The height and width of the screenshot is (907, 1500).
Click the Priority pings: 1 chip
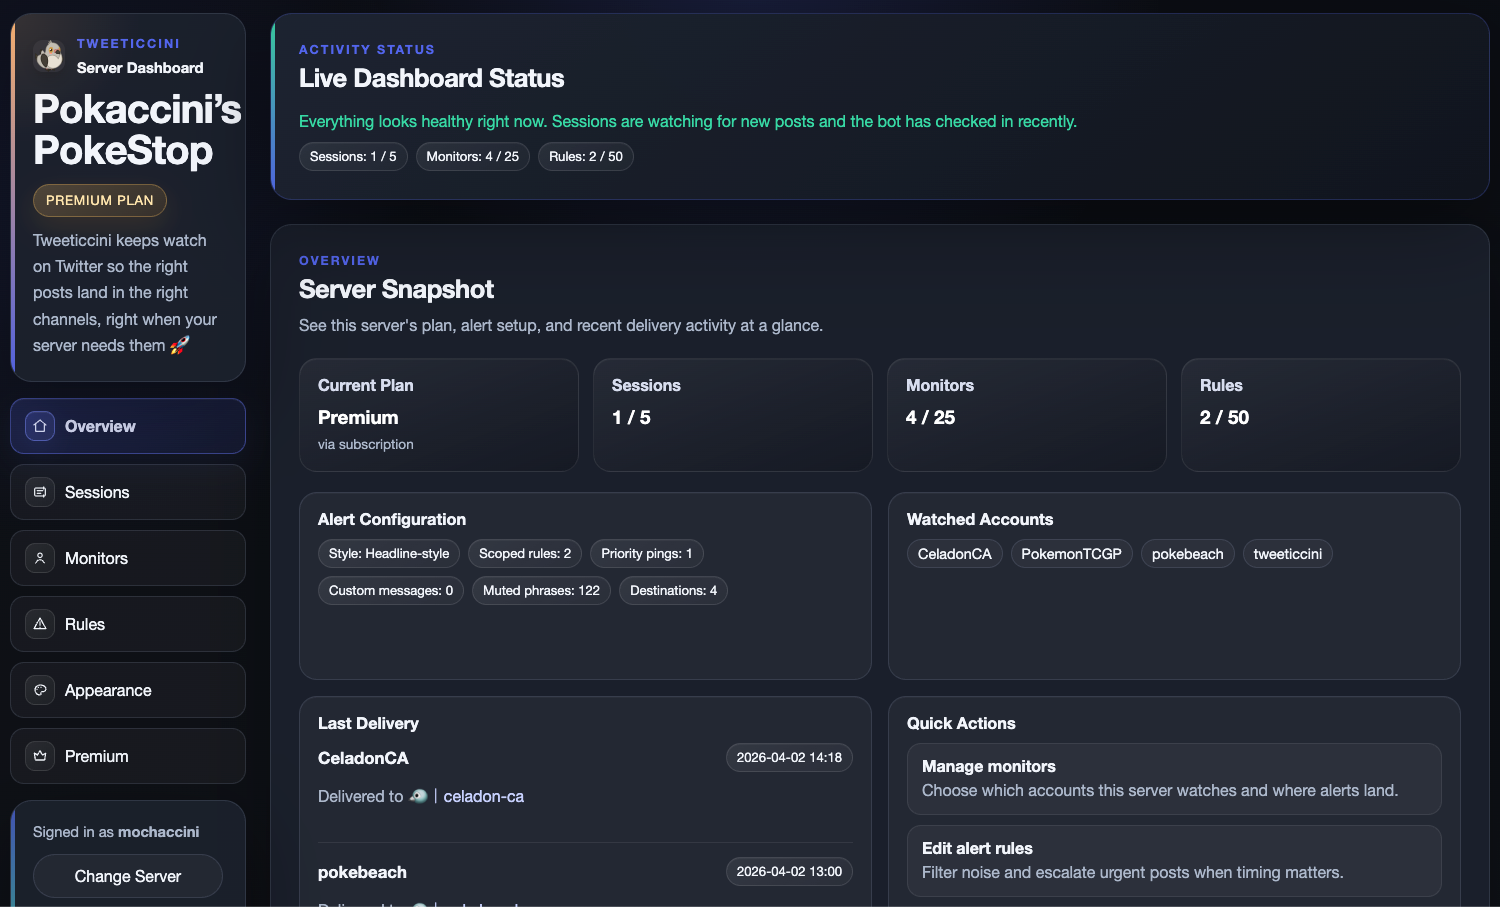pyautogui.click(x=647, y=553)
